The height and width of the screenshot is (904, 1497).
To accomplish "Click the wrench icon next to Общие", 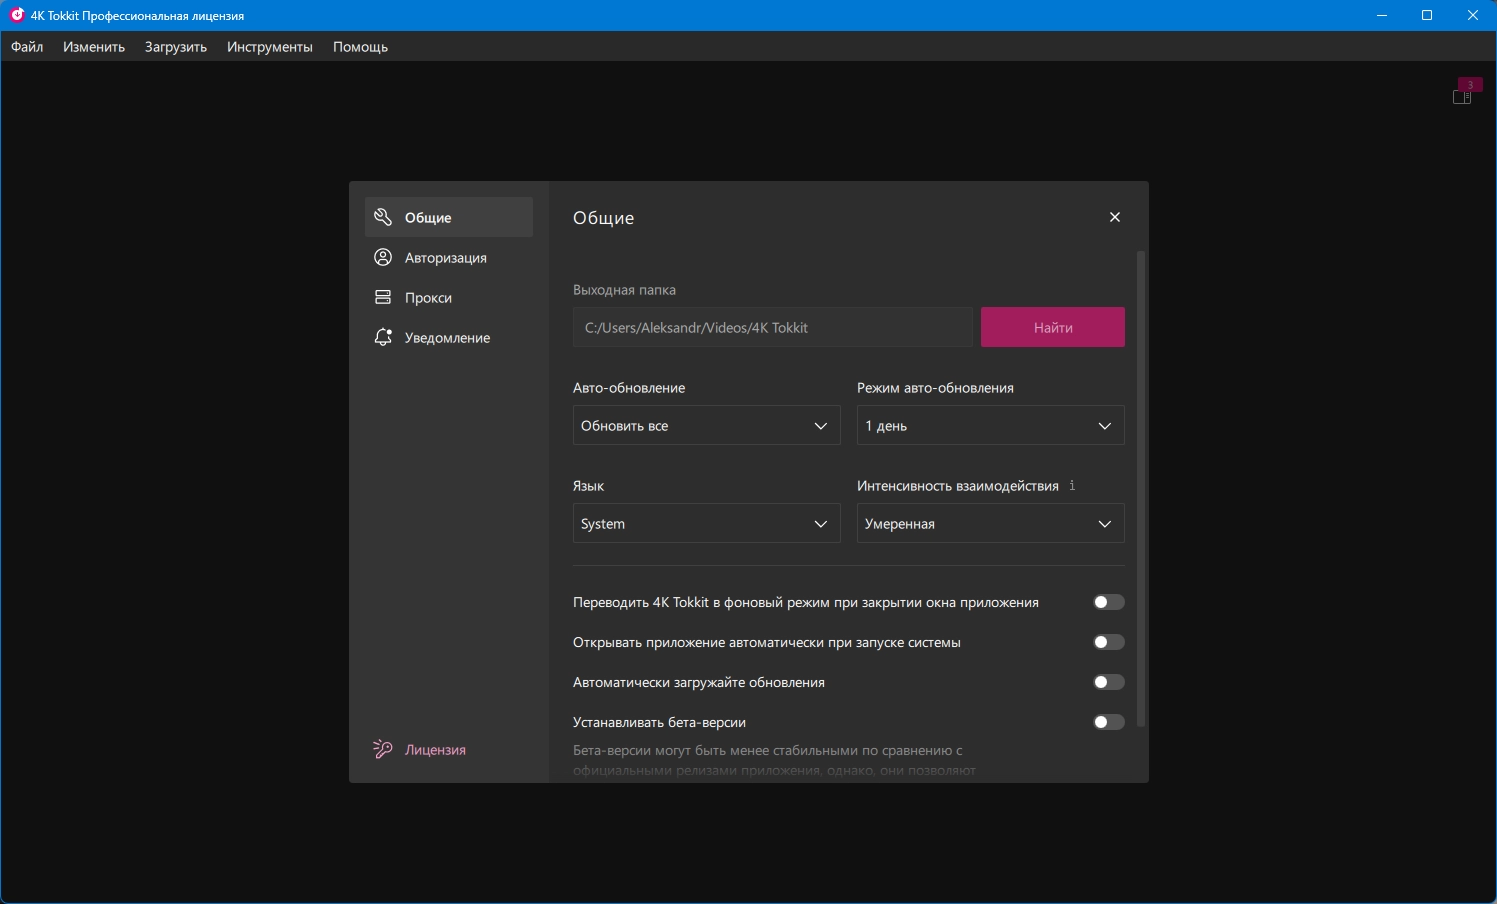I will (383, 217).
